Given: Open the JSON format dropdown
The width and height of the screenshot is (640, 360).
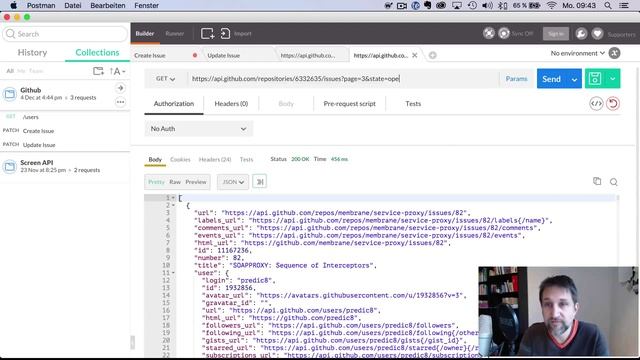Looking at the screenshot, I should [233, 182].
